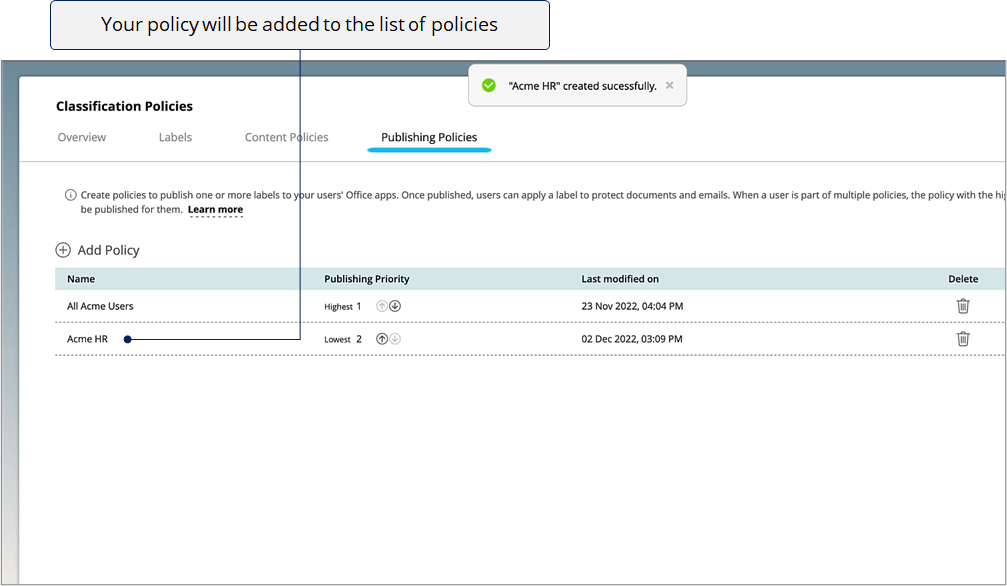Delete the All Acme Users policy
This screenshot has width=1007, height=586.
963,306
